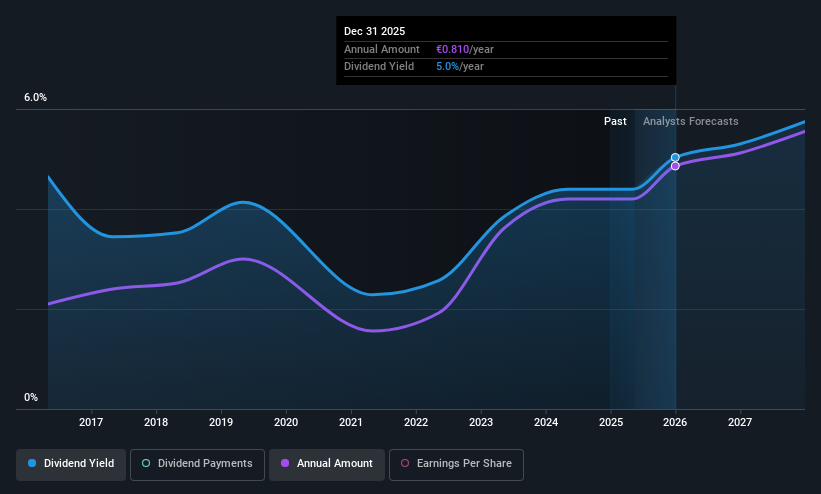The image size is (821, 494).
Task: Click the 2019 x-axis label
Action: [x=221, y=423]
